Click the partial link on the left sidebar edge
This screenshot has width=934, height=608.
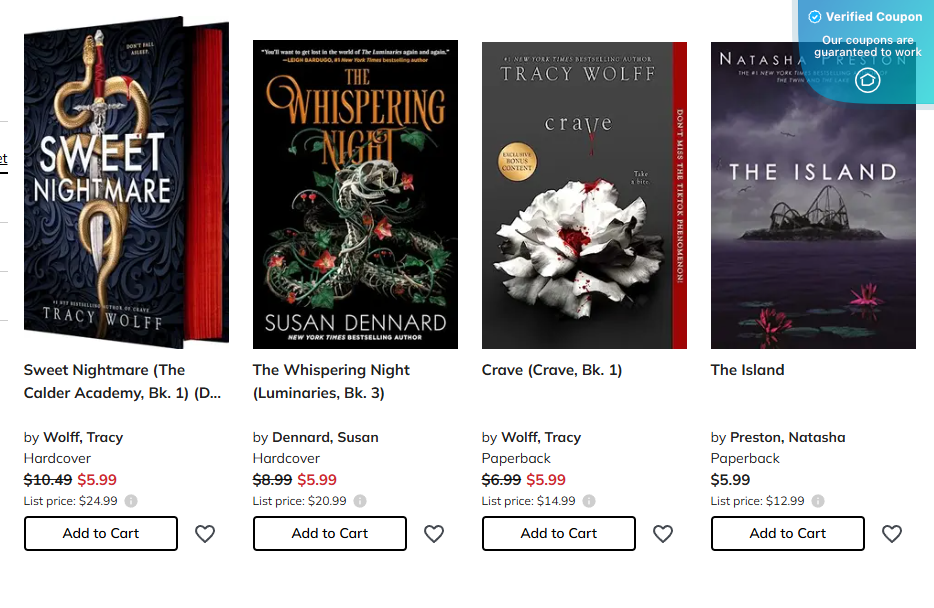click(x=3, y=158)
